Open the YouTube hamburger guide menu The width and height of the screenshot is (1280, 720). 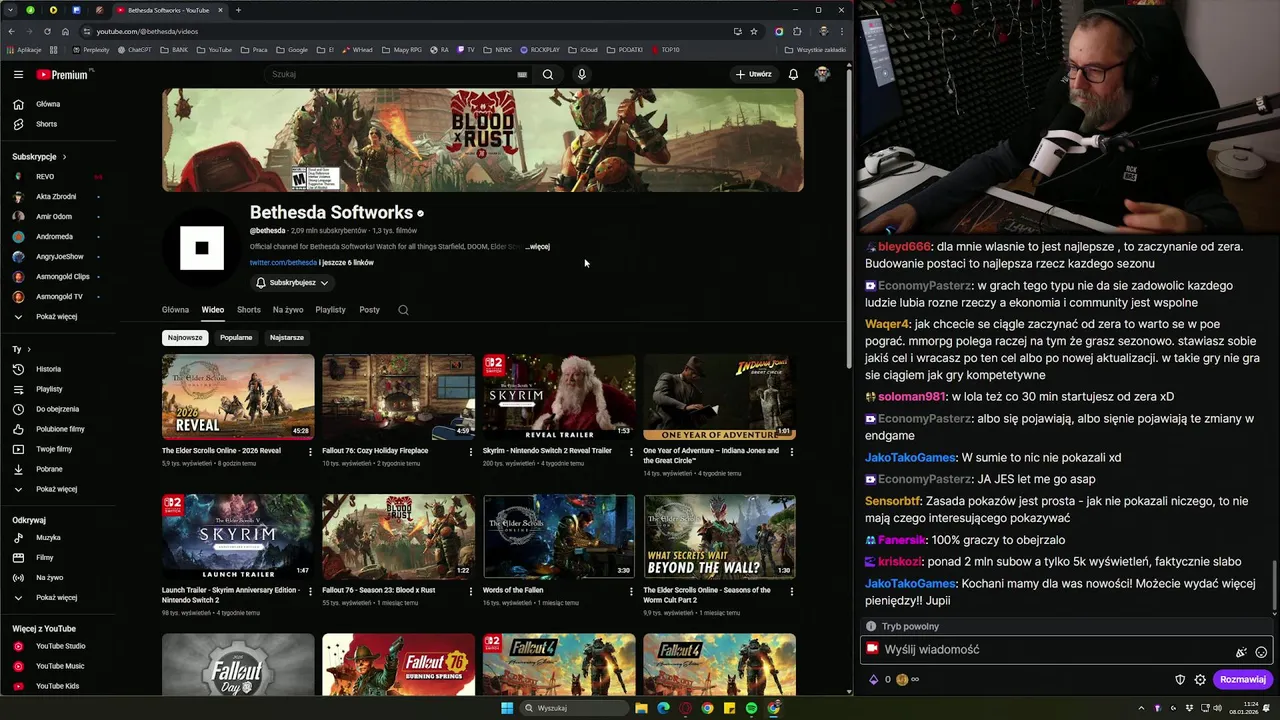point(18,74)
